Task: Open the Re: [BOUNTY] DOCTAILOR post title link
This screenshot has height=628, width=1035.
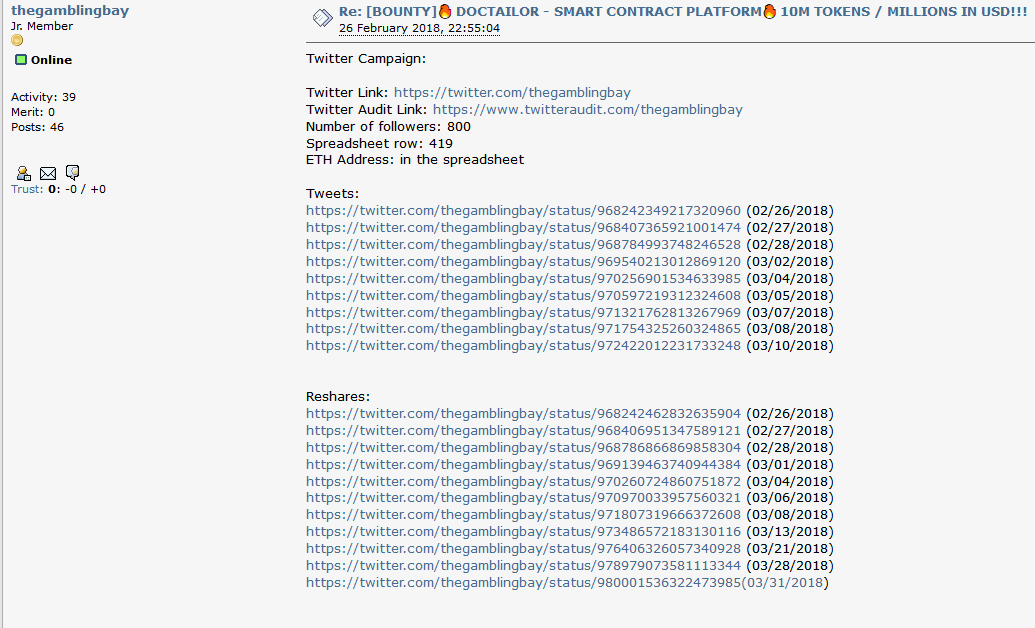Action: pos(683,11)
